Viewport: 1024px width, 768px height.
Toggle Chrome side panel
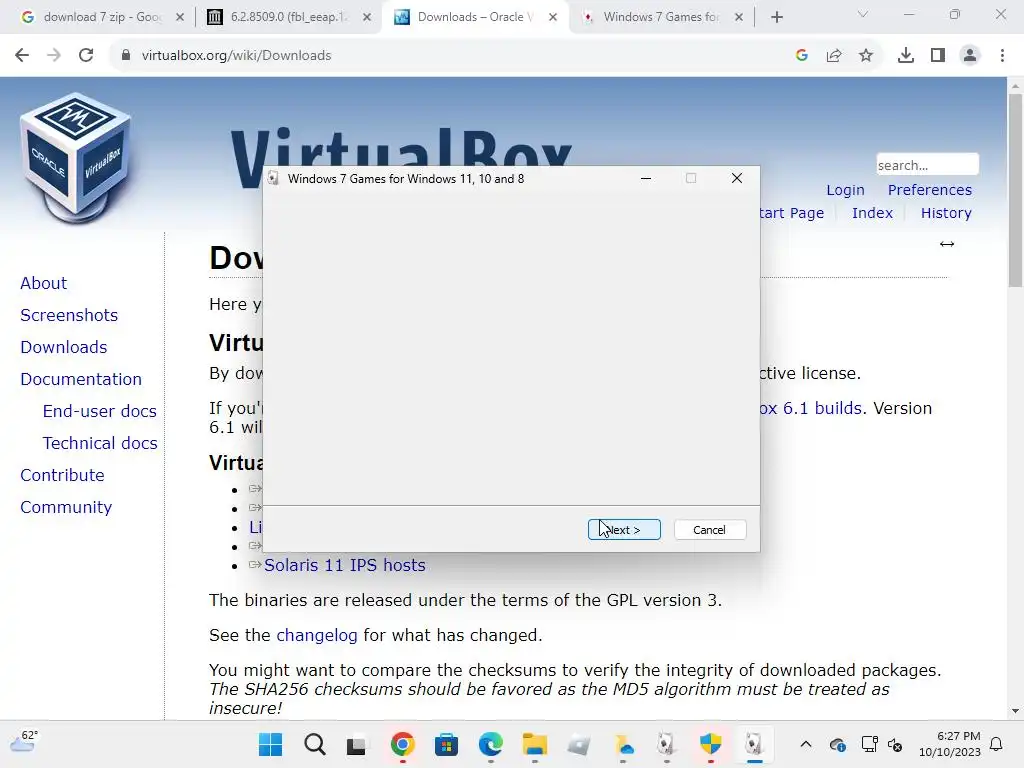tap(938, 56)
